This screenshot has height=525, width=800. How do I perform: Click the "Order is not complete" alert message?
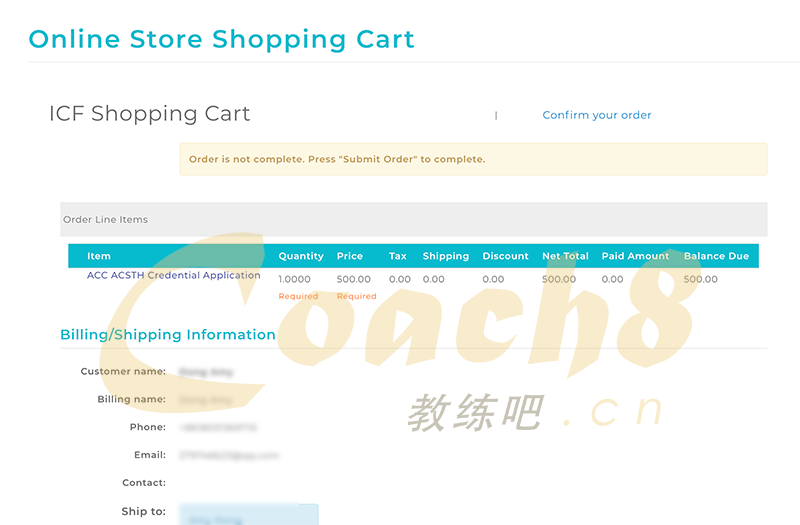coord(337,159)
